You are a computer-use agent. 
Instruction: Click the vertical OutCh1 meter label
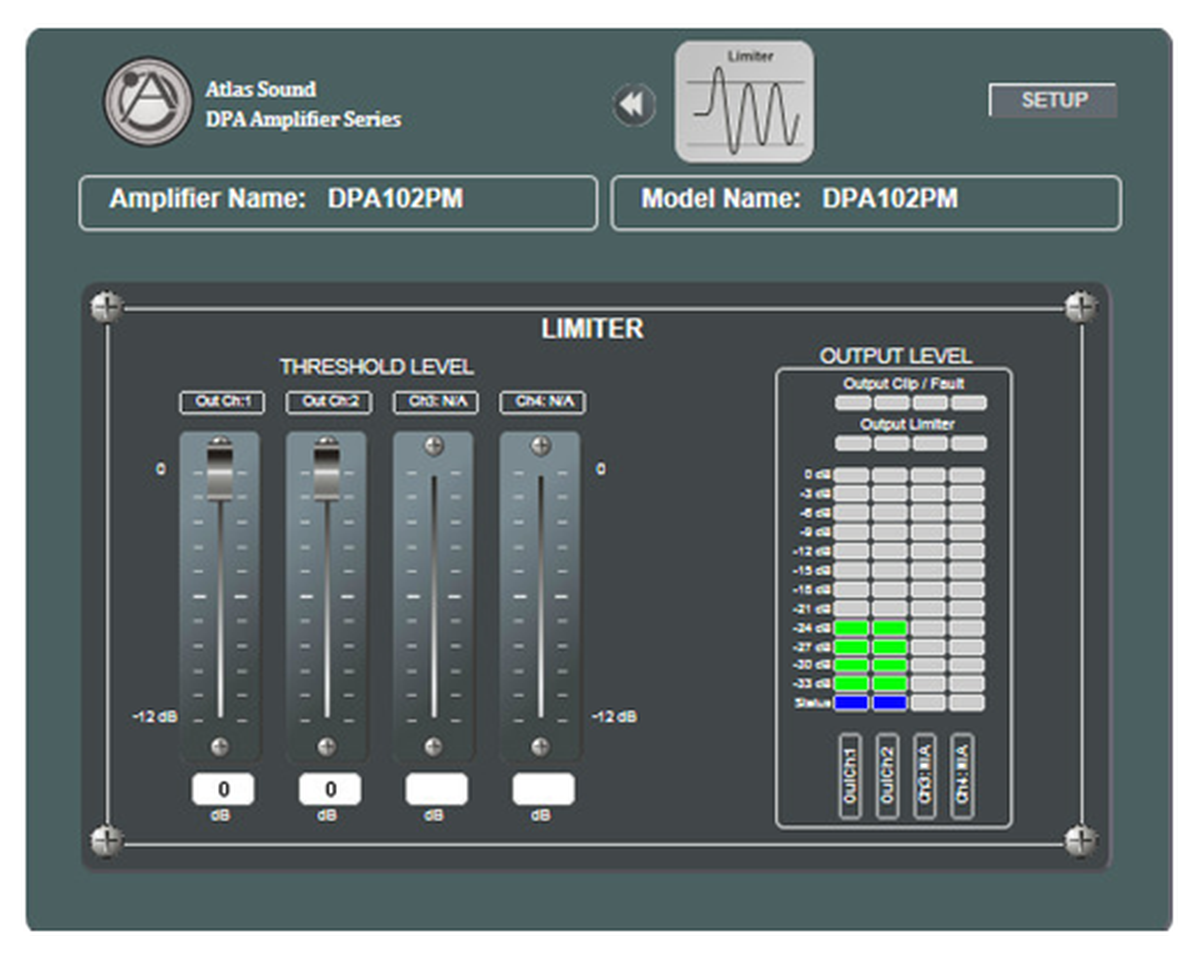click(850, 776)
